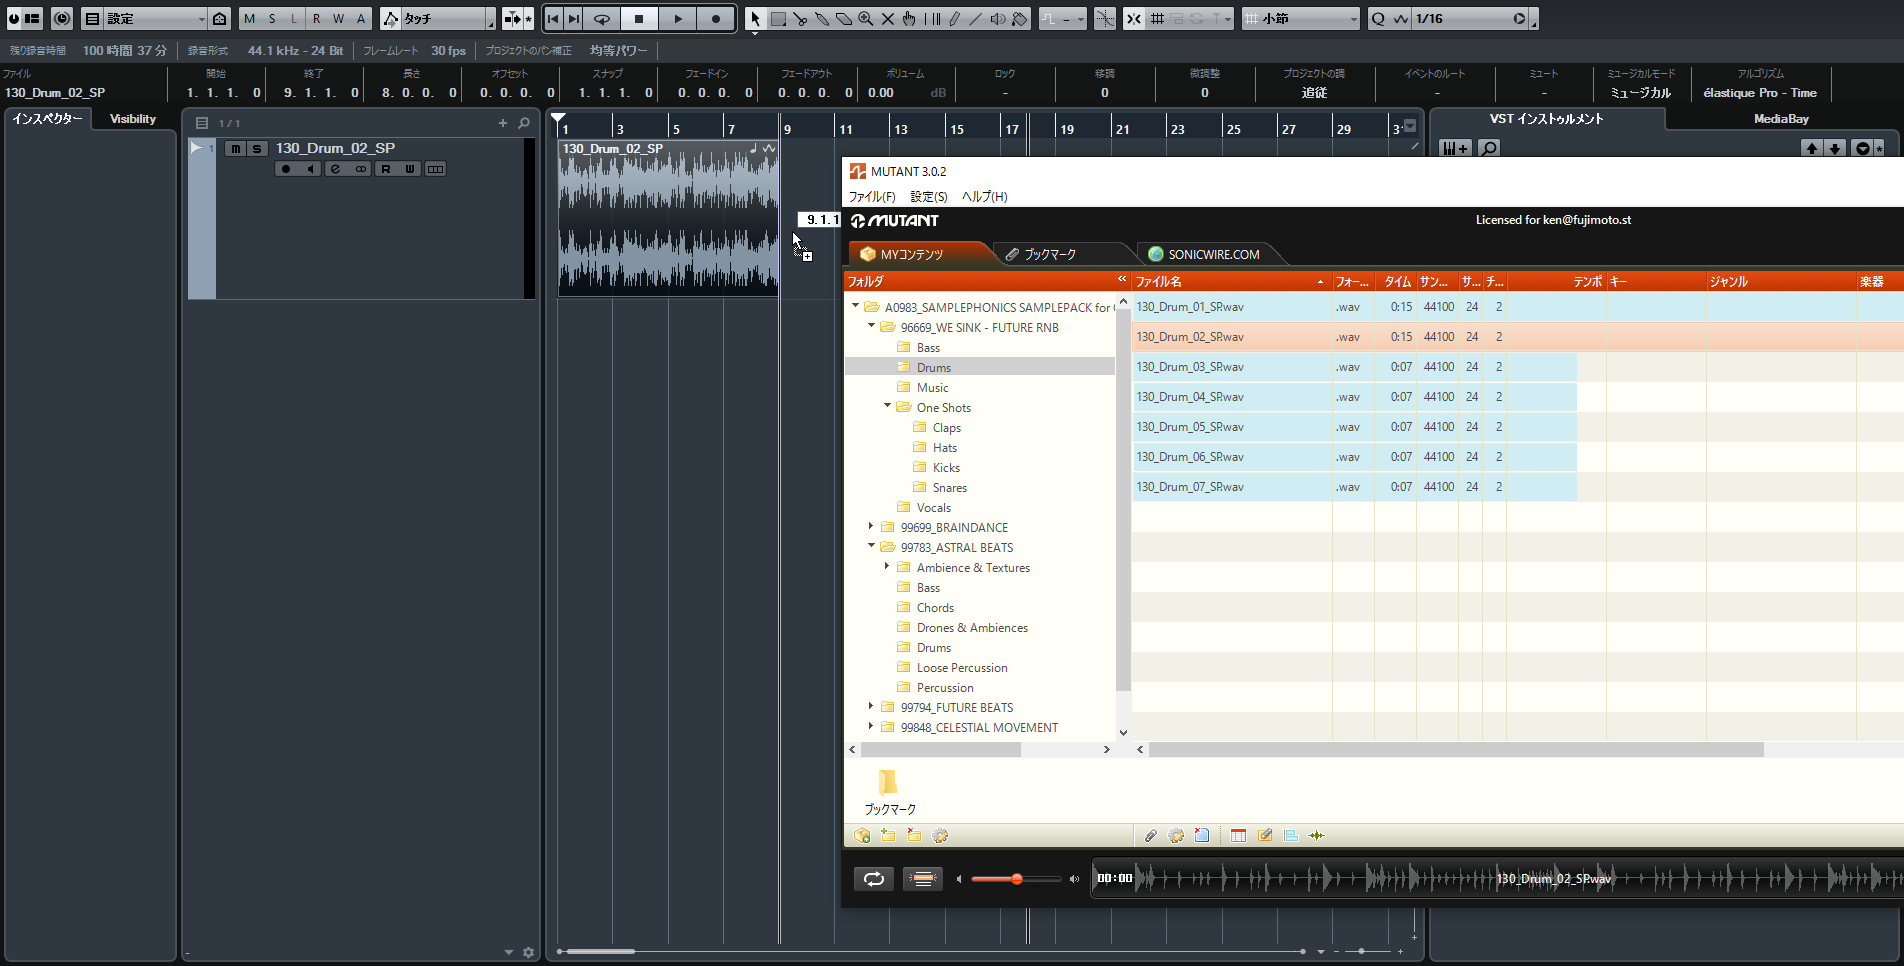Collapse the A0983_SAMPLEPHONICS SAMPLEPACK folder
Viewport: 1904px width, 966px height.
[x=855, y=306]
